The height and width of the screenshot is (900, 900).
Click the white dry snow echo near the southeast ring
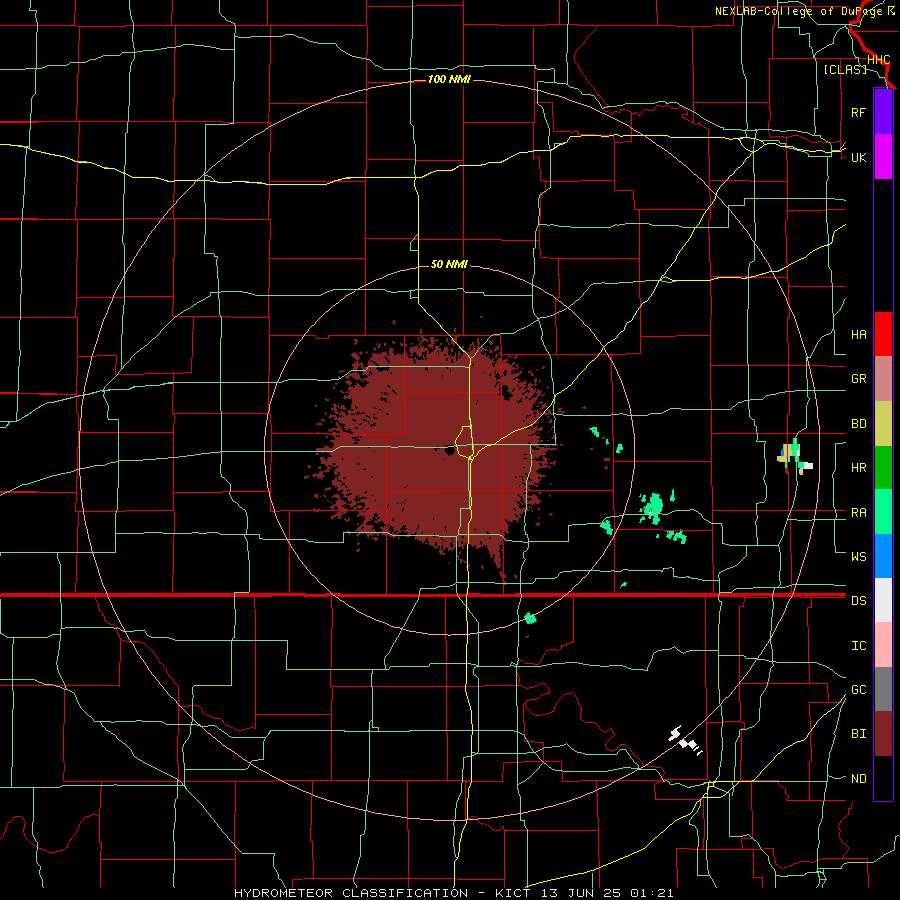[x=685, y=740]
